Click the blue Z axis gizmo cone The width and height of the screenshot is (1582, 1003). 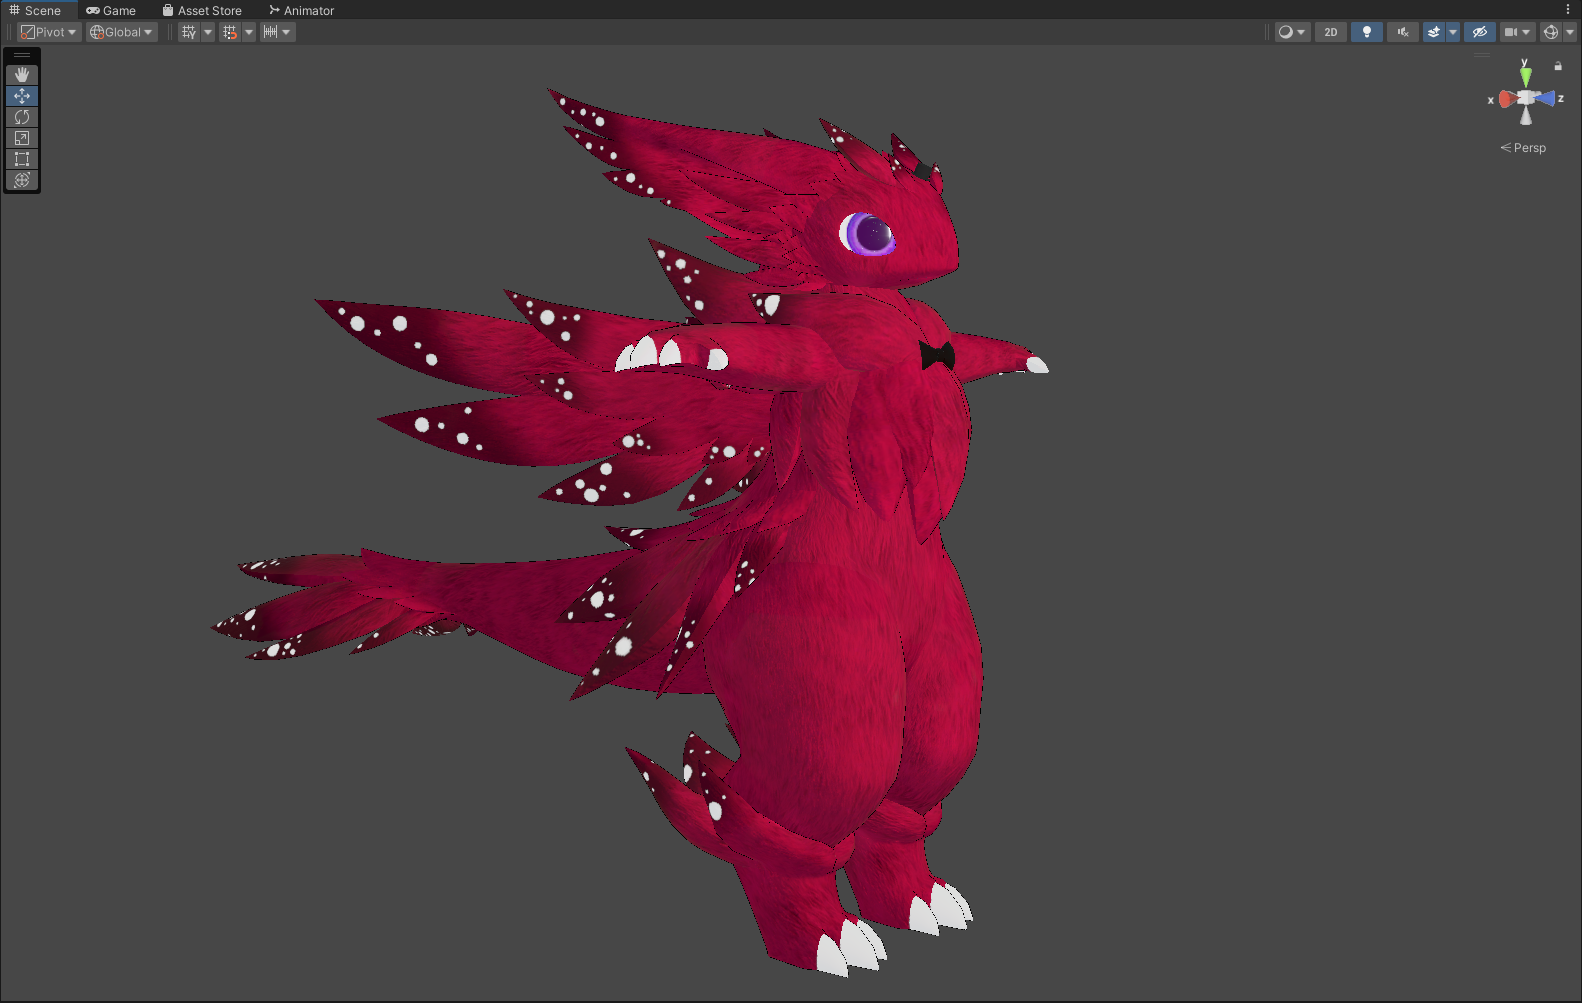(1546, 98)
